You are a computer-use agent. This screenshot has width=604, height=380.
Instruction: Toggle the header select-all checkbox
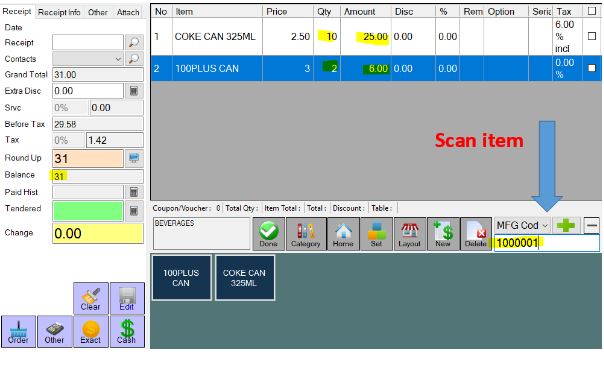pos(592,11)
